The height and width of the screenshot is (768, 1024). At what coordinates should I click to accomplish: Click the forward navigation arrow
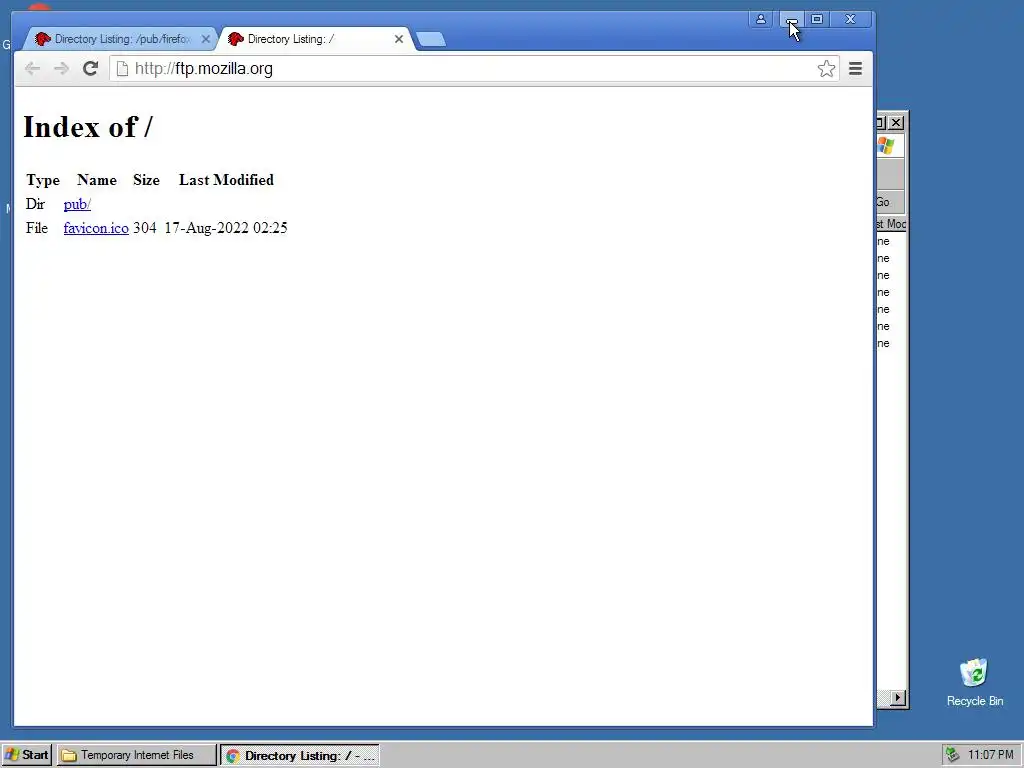pos(61,69)
